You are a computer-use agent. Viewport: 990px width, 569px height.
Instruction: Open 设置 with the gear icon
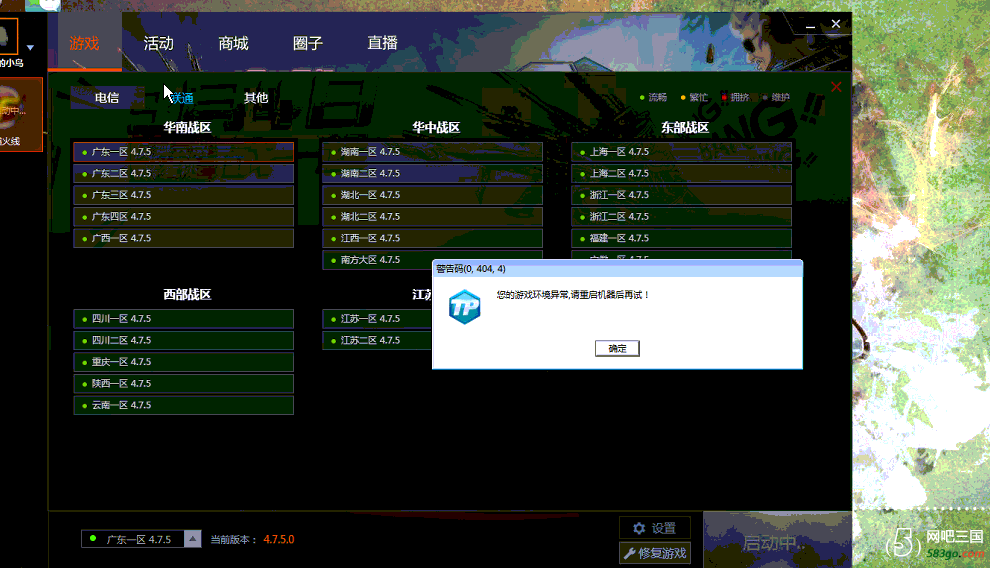[x=655, y=528]
